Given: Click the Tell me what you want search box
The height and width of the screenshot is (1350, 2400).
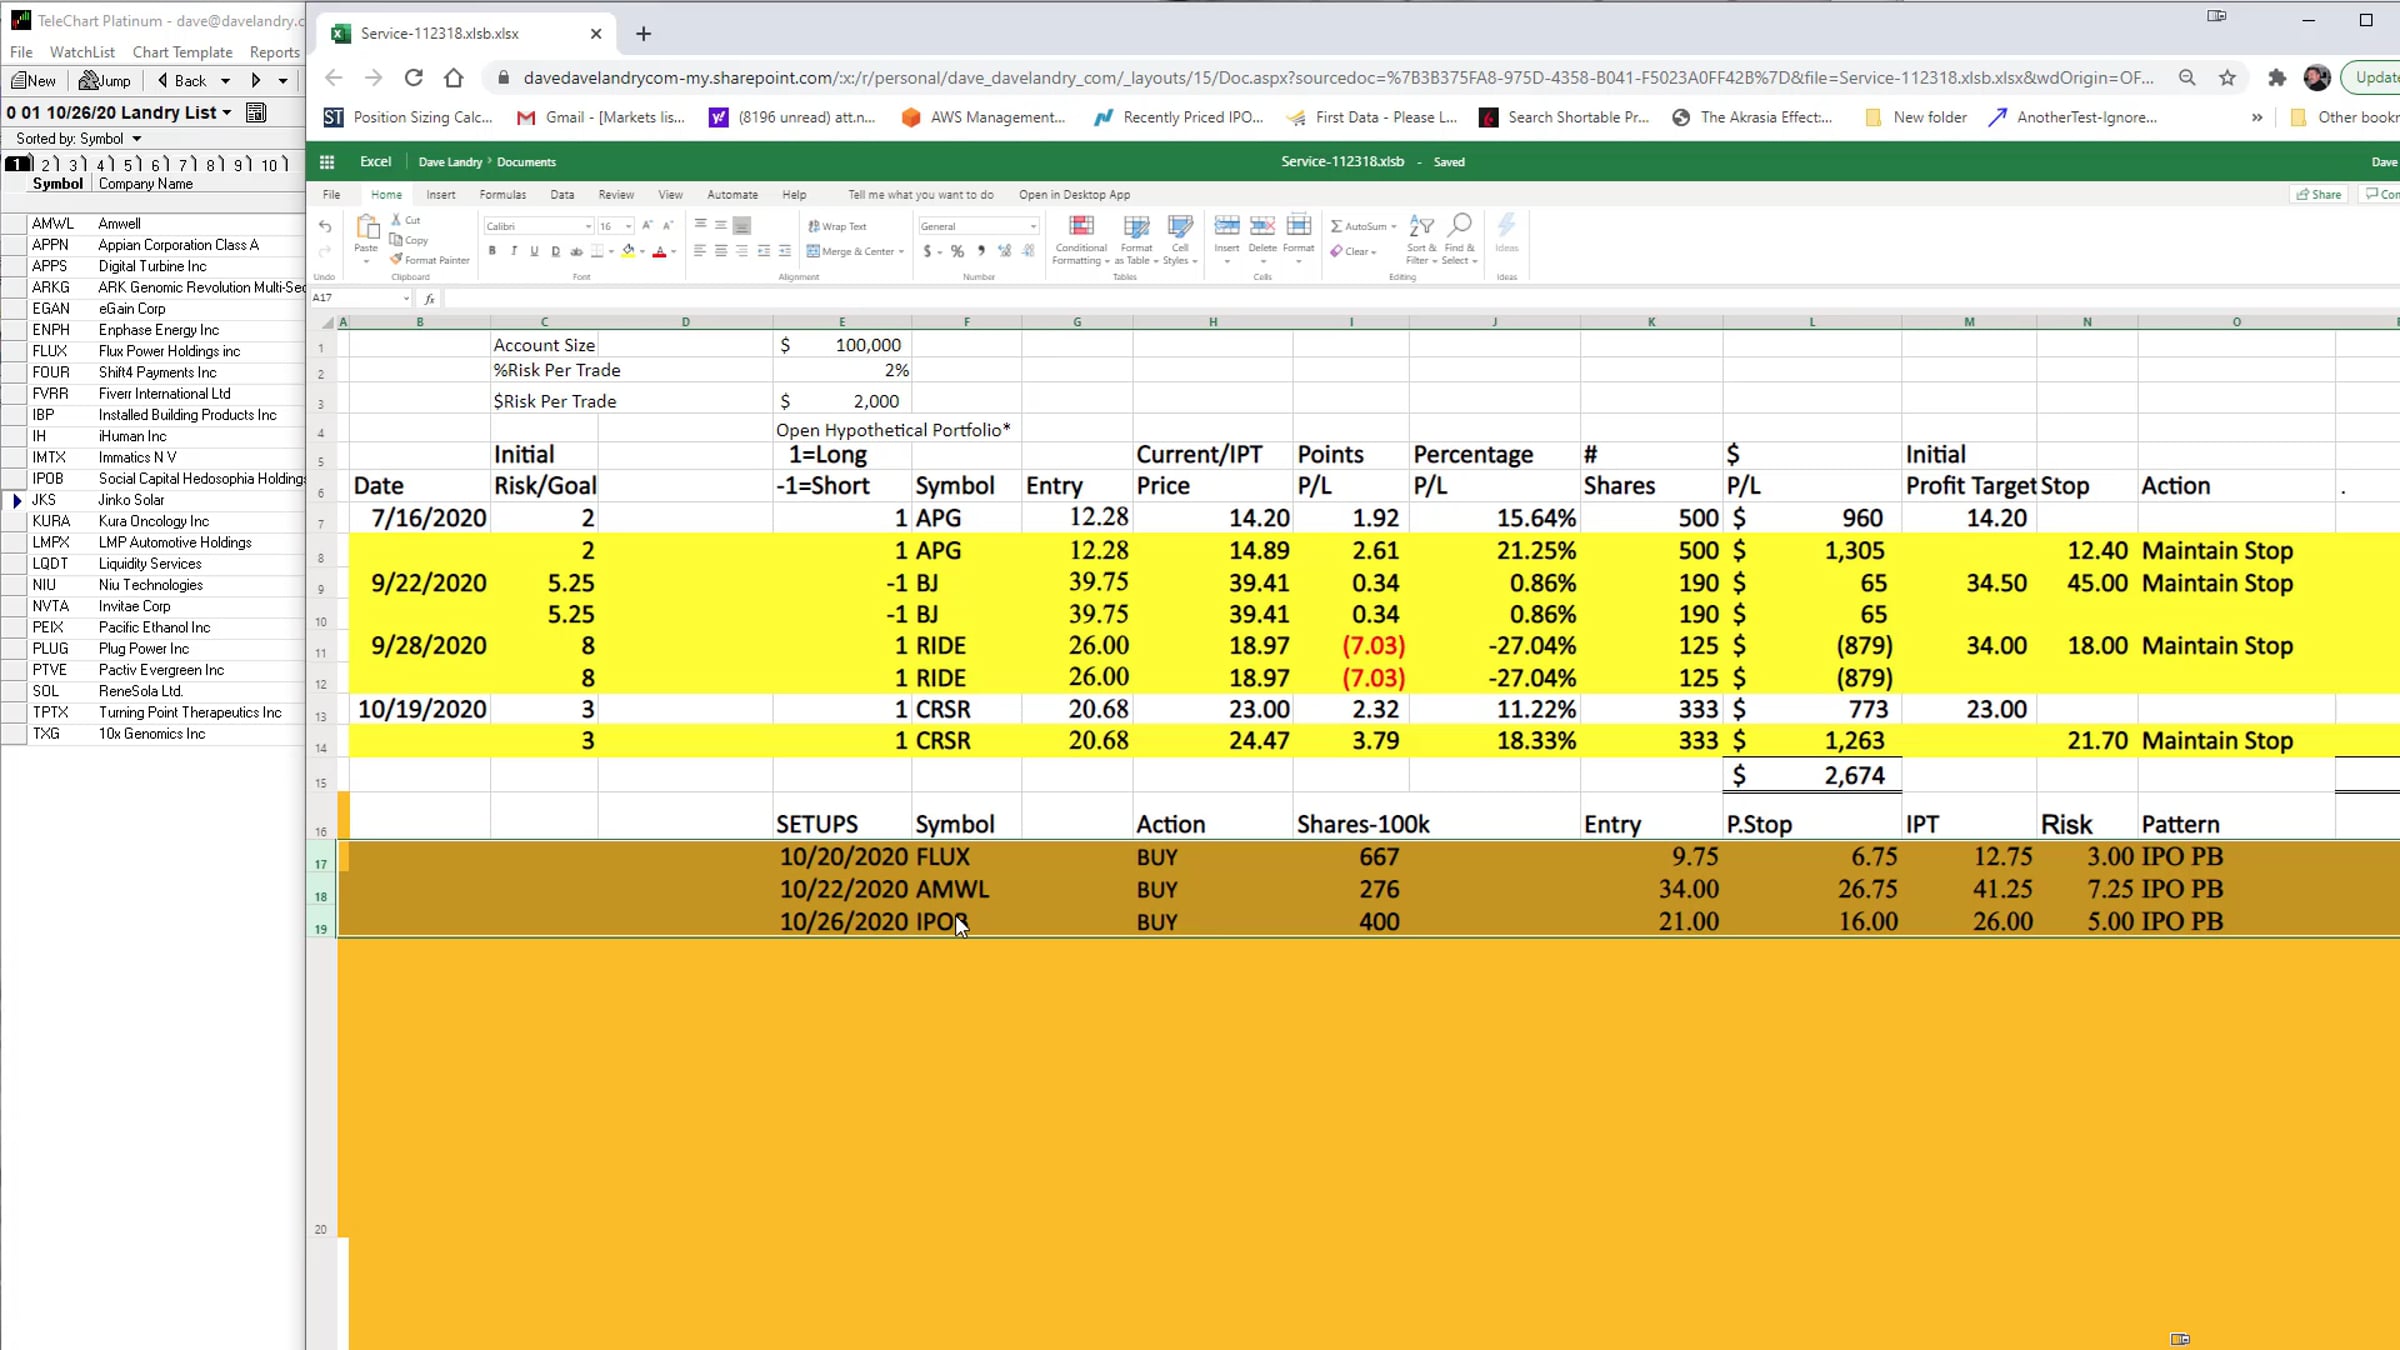Looking at the screenshot, I should 921,195.
